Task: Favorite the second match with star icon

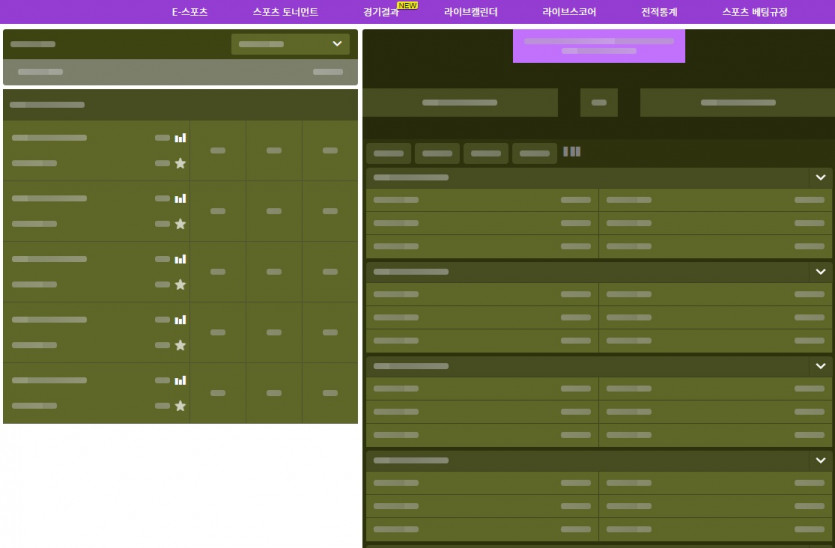Action: pyautogui.click(x=181, y=224)
